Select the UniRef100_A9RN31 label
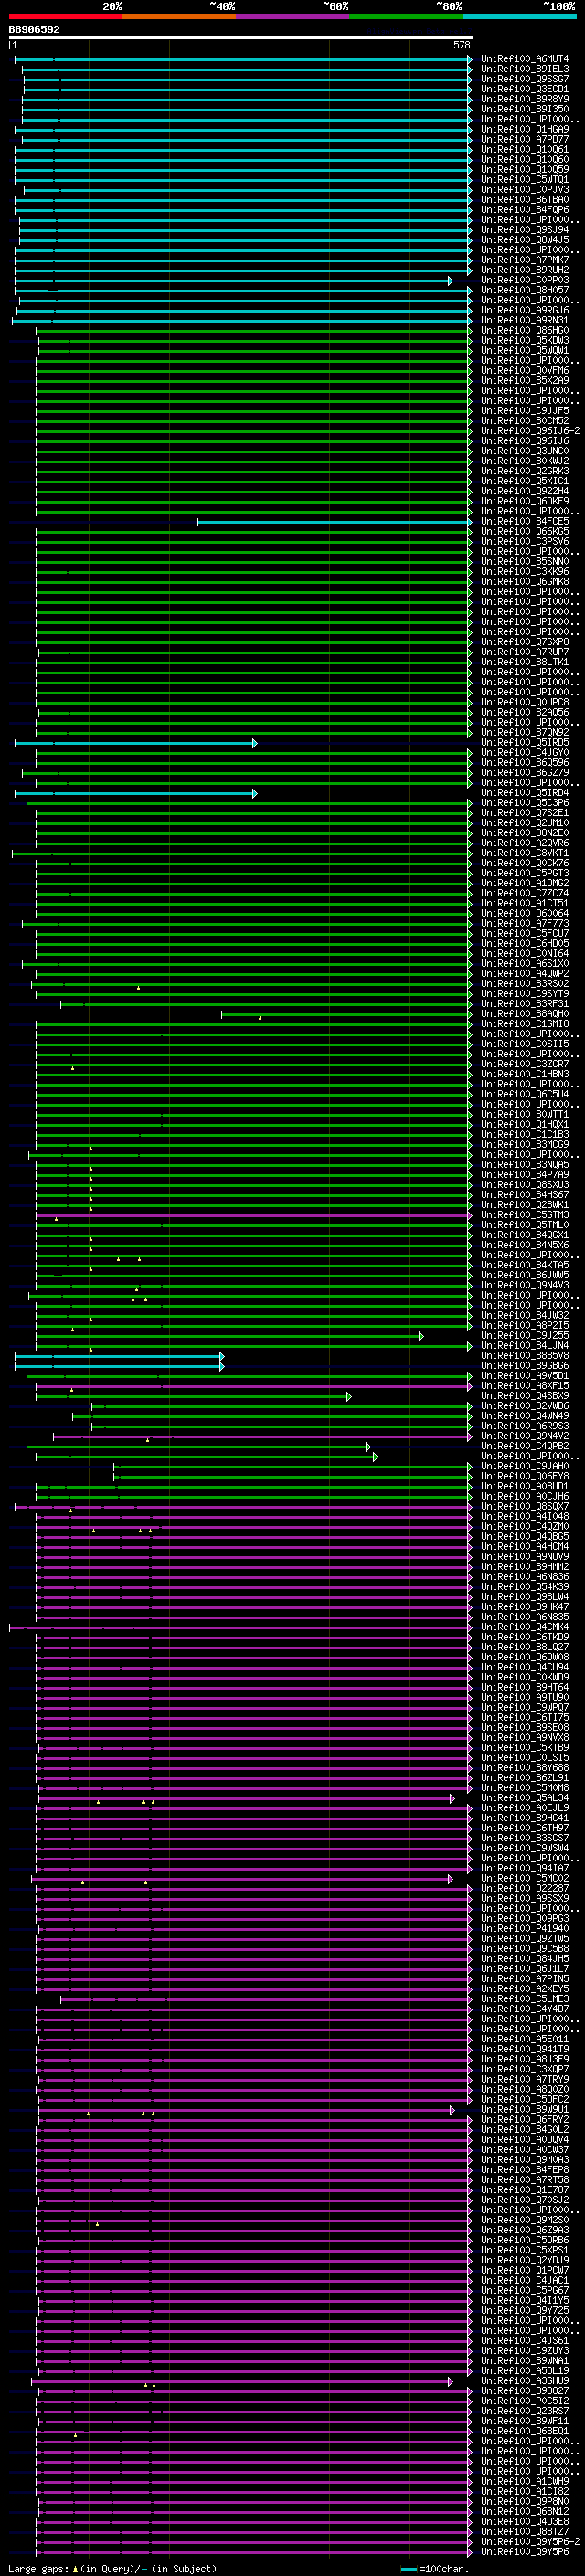This screenshot has height=2576, width=585. click(524, 320)
